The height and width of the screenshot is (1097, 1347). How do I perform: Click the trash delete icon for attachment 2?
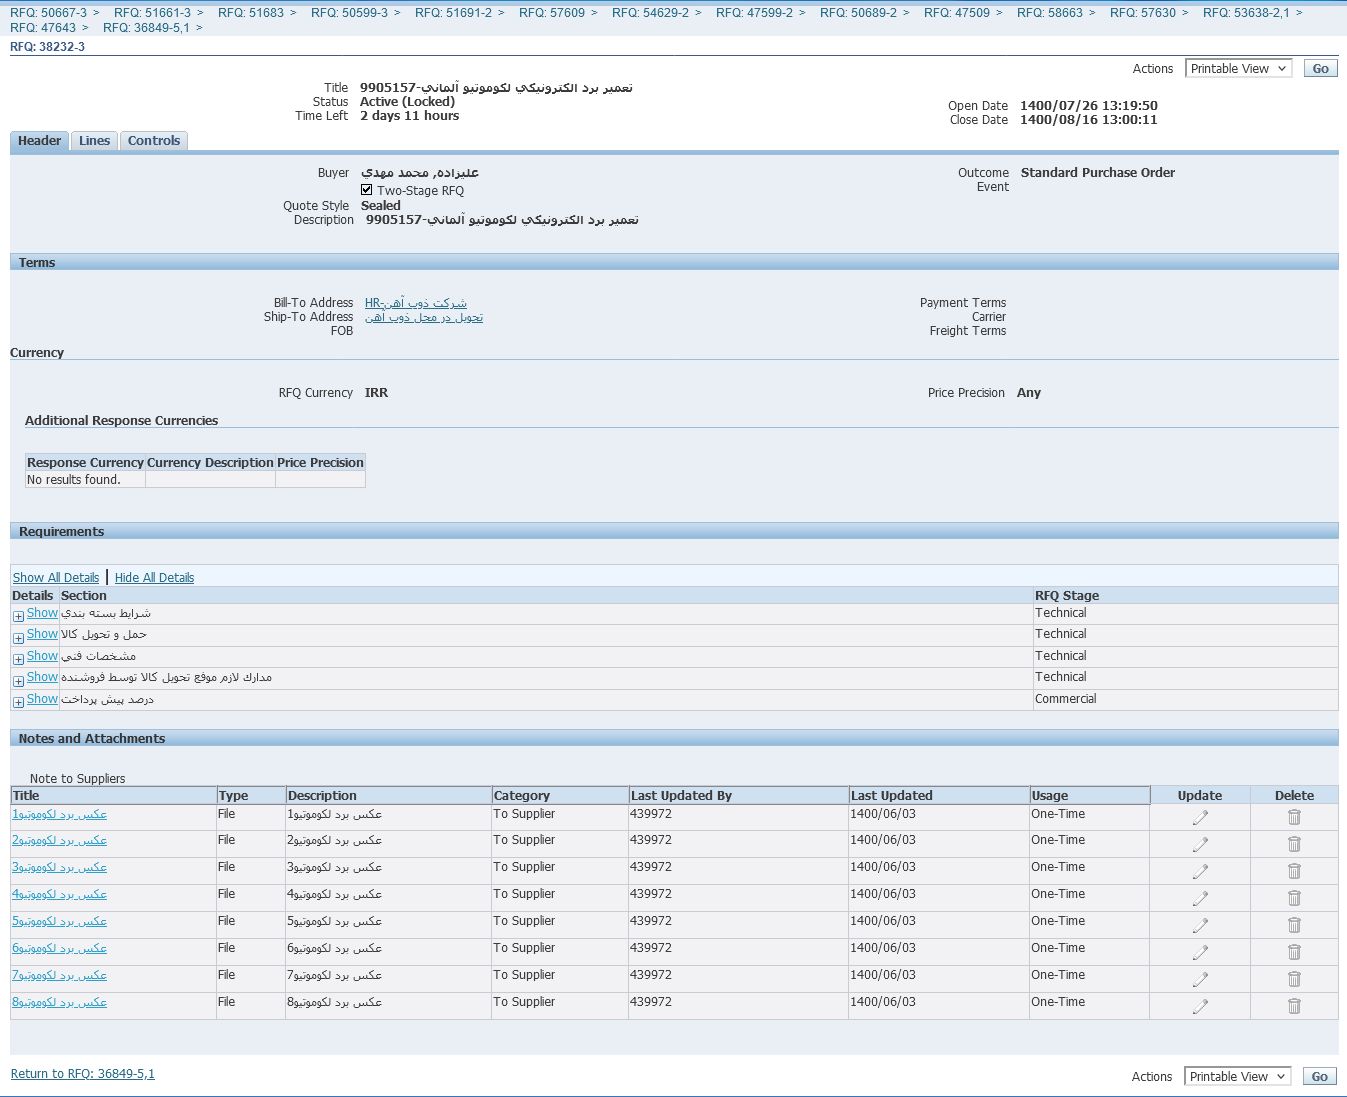(1294, 844)
